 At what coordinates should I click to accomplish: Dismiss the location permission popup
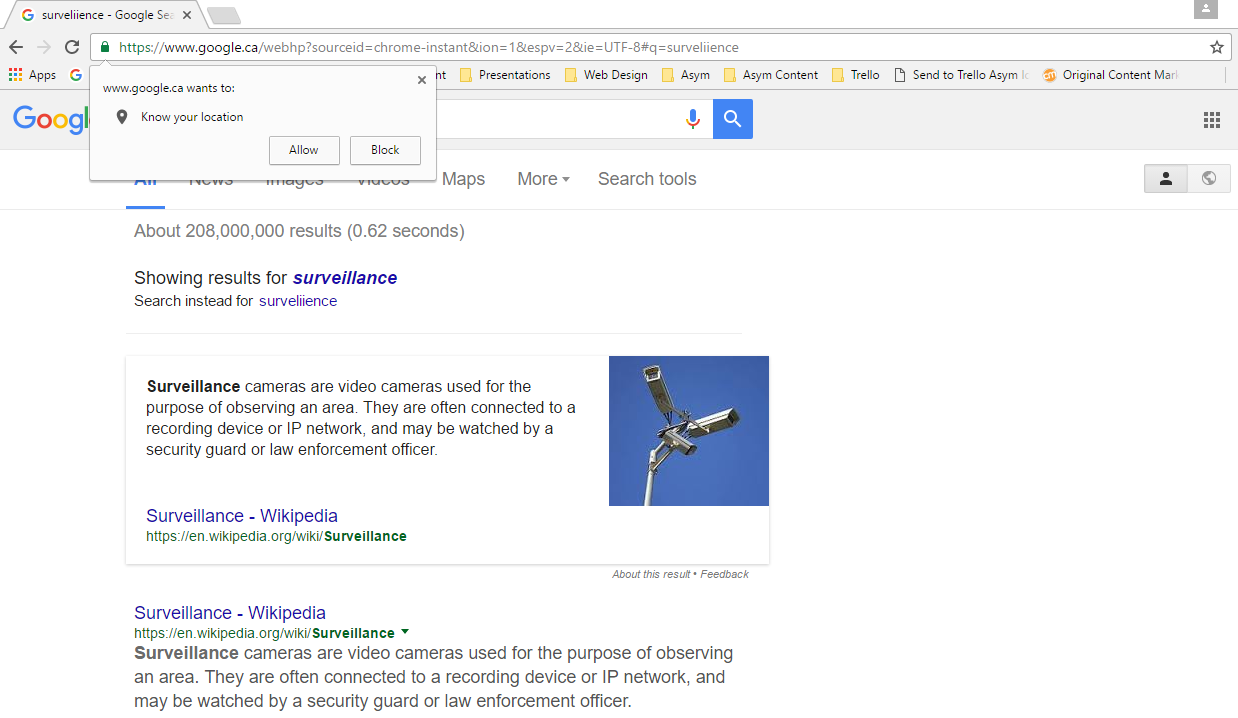point(422,80)
